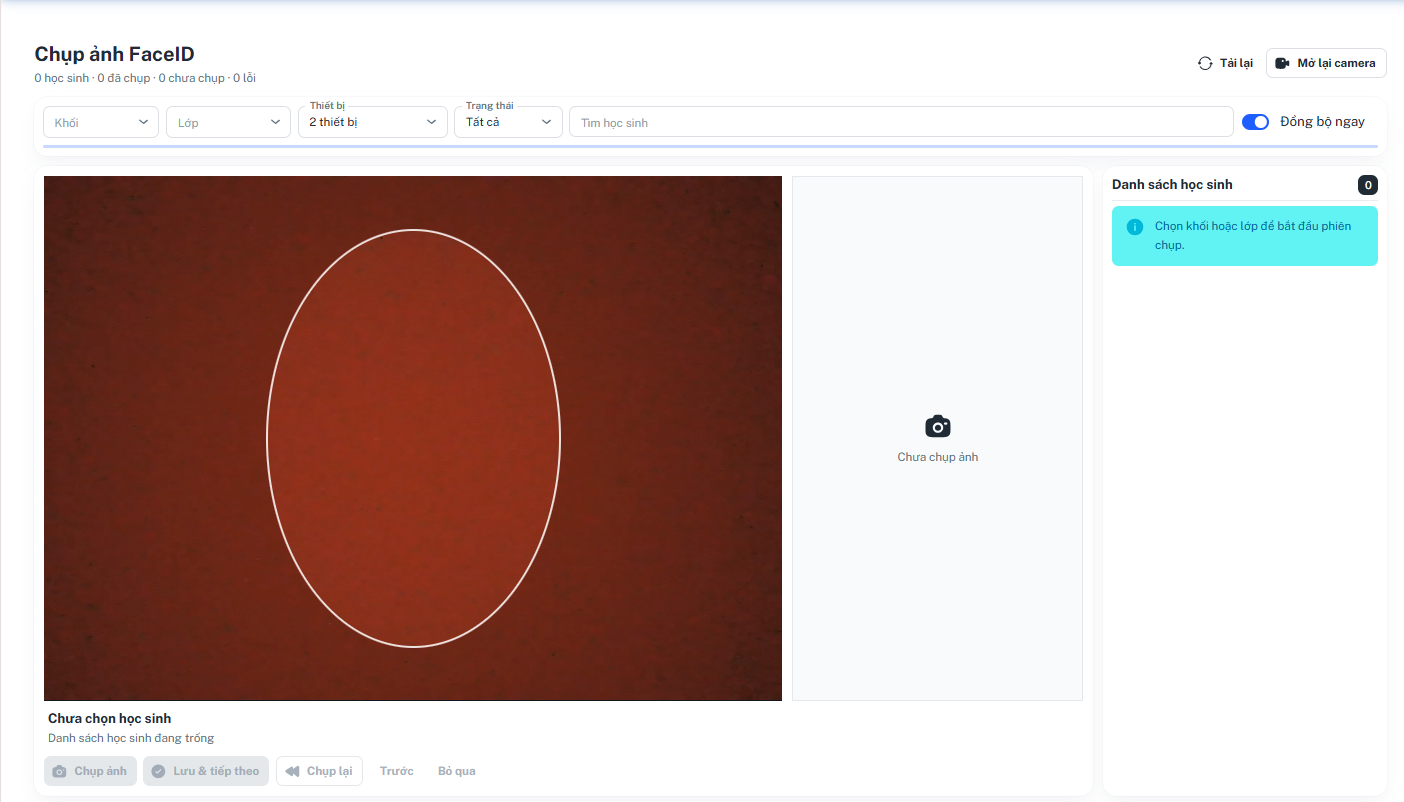Screen dimensions: 1404x802
Task: Toggle the Đồng bộ ngay switch
Action: click(x=1255, y=122)
